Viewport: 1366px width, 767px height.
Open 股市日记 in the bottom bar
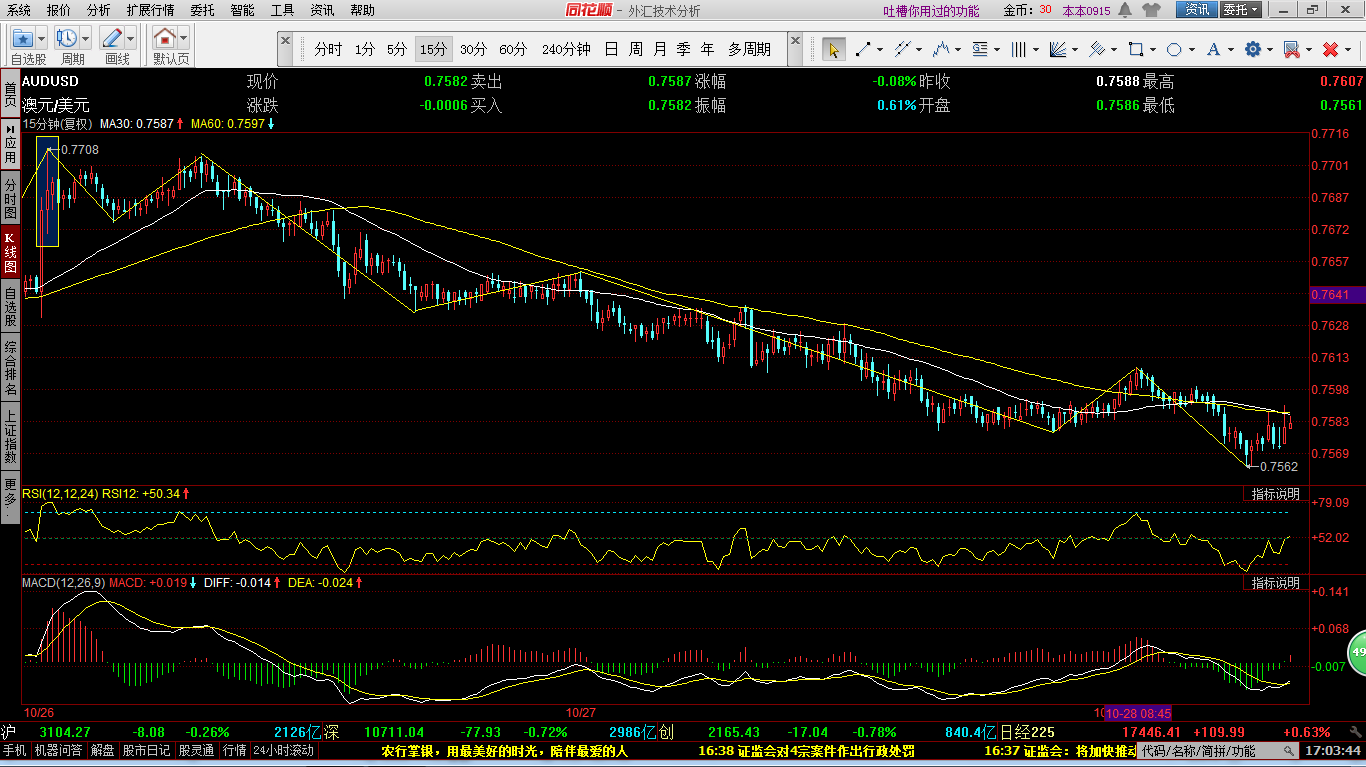(147, 750)
